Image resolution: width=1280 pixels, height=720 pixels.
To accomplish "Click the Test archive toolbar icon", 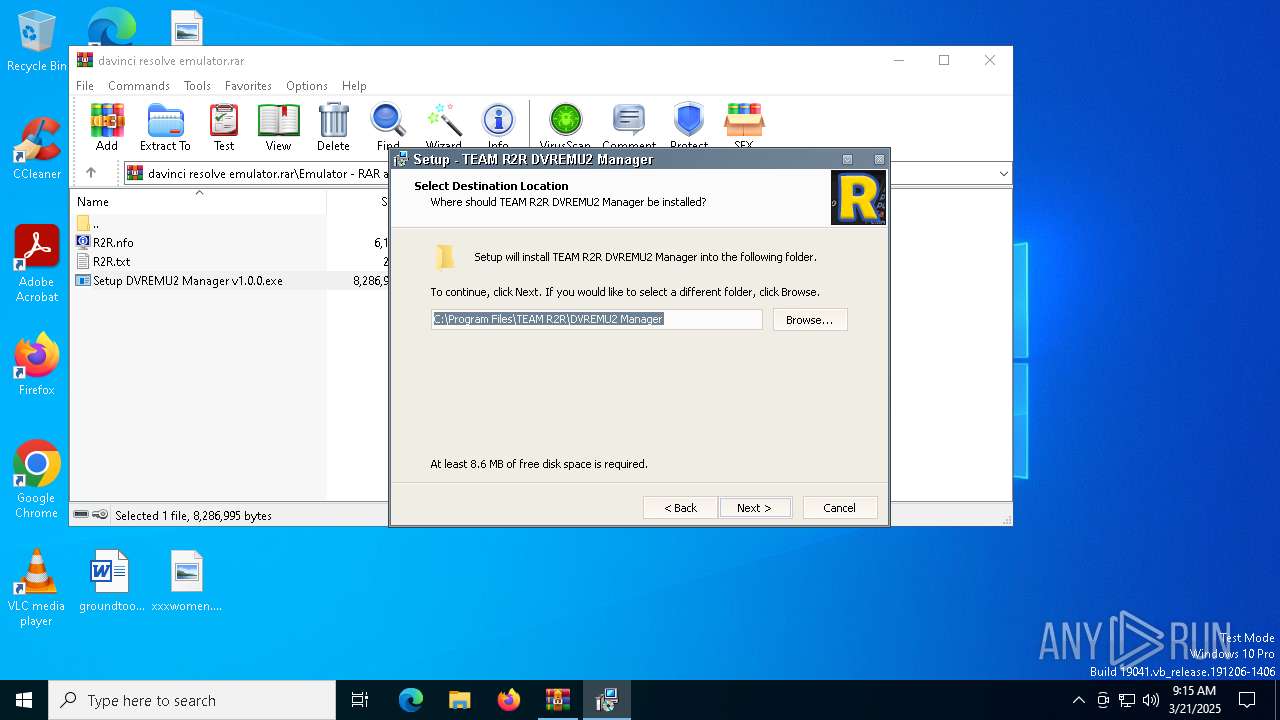I will click(224, 127).
